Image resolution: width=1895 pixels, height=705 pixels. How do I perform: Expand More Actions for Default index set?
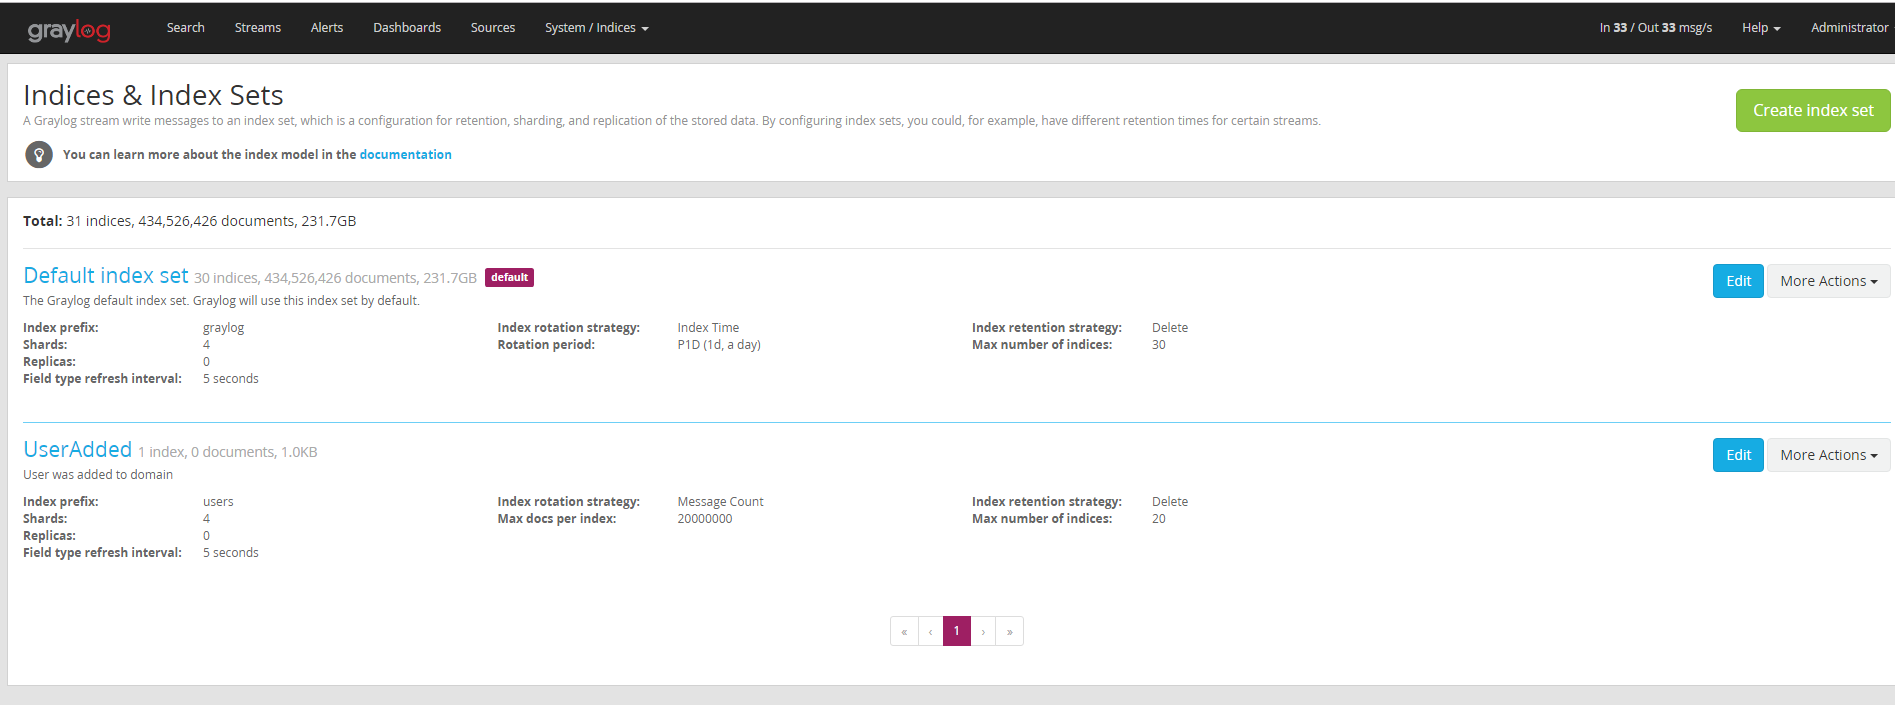click(x=1829, y=281)
